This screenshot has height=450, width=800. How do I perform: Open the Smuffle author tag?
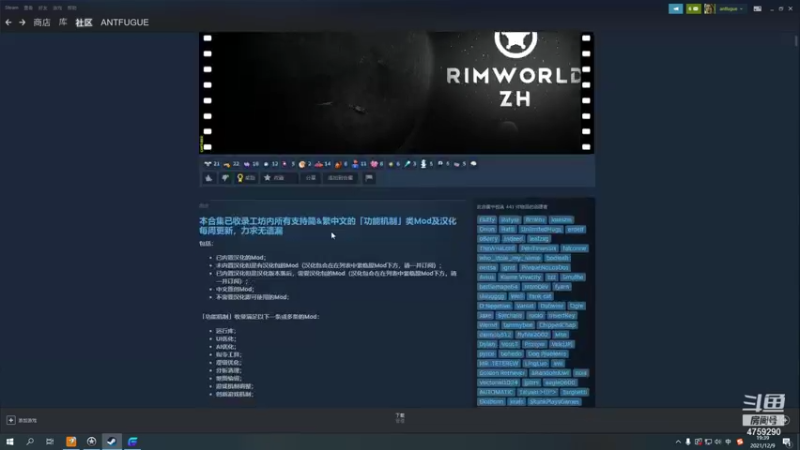[x=572, y=278]
